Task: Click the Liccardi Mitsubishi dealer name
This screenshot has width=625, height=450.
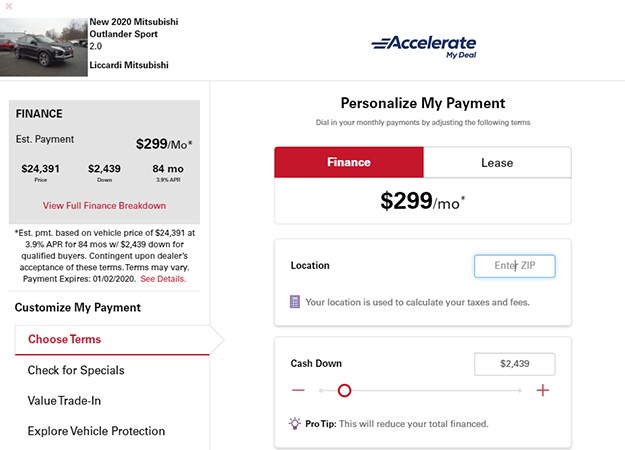Action: tap(129, 65)
